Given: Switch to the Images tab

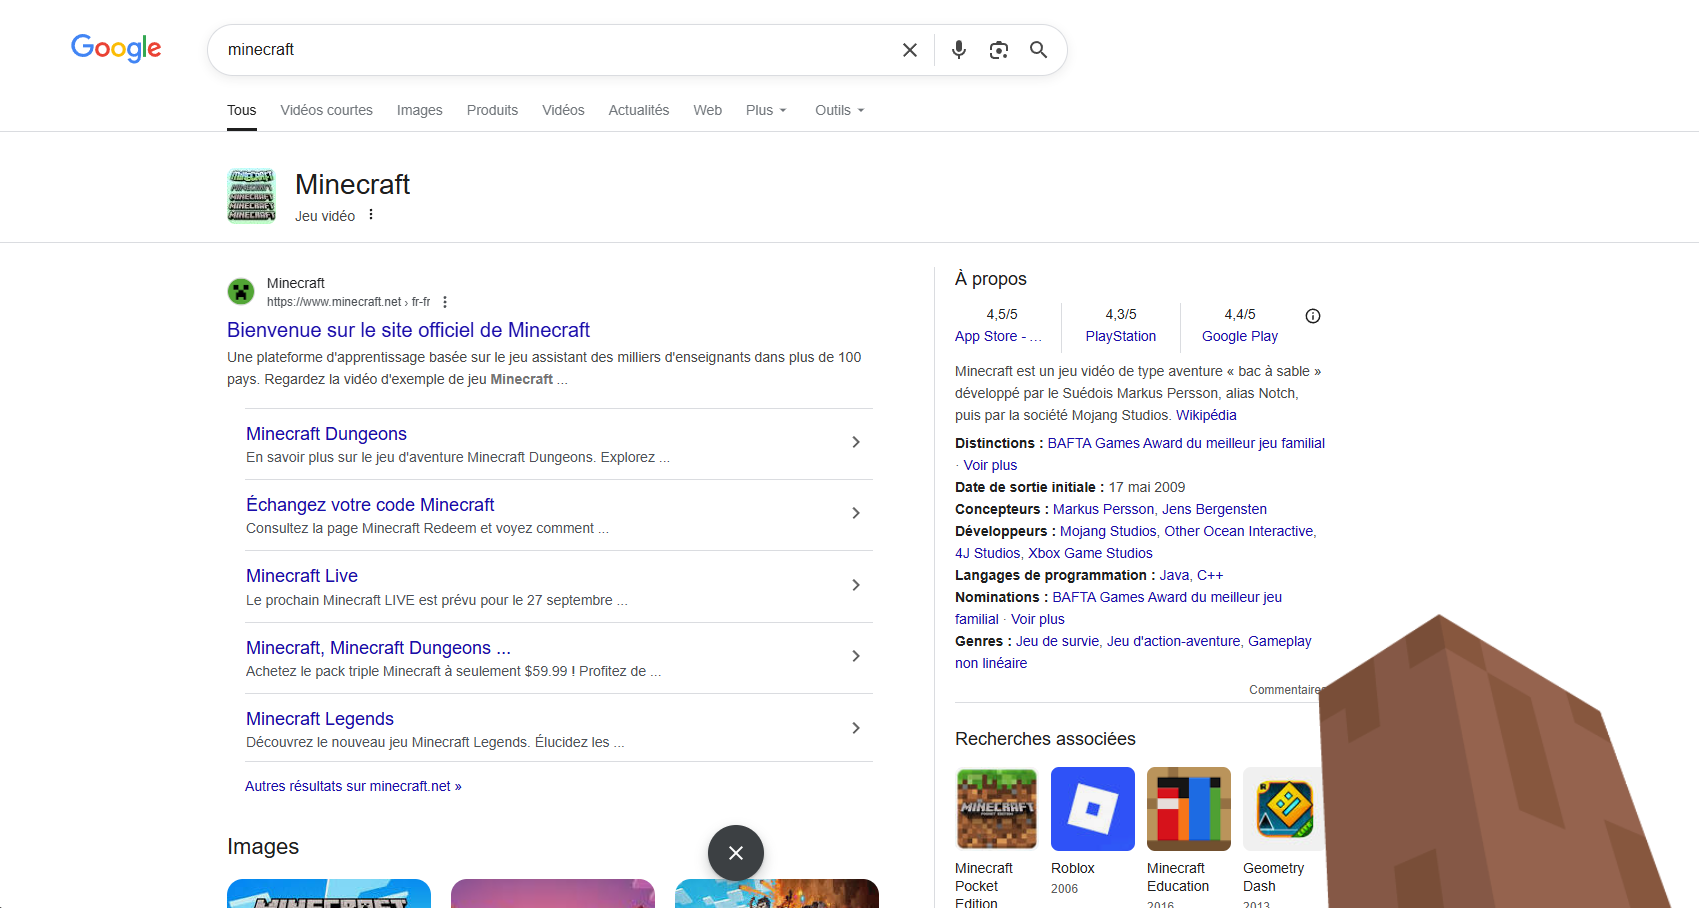Looking at the screenshot, I should 419,110.
